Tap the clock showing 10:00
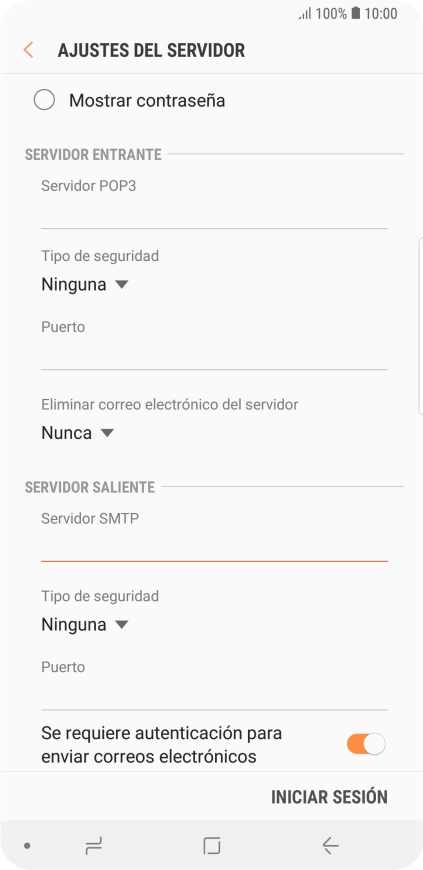This screenshot has width=423, height=870. coord(381,14)
